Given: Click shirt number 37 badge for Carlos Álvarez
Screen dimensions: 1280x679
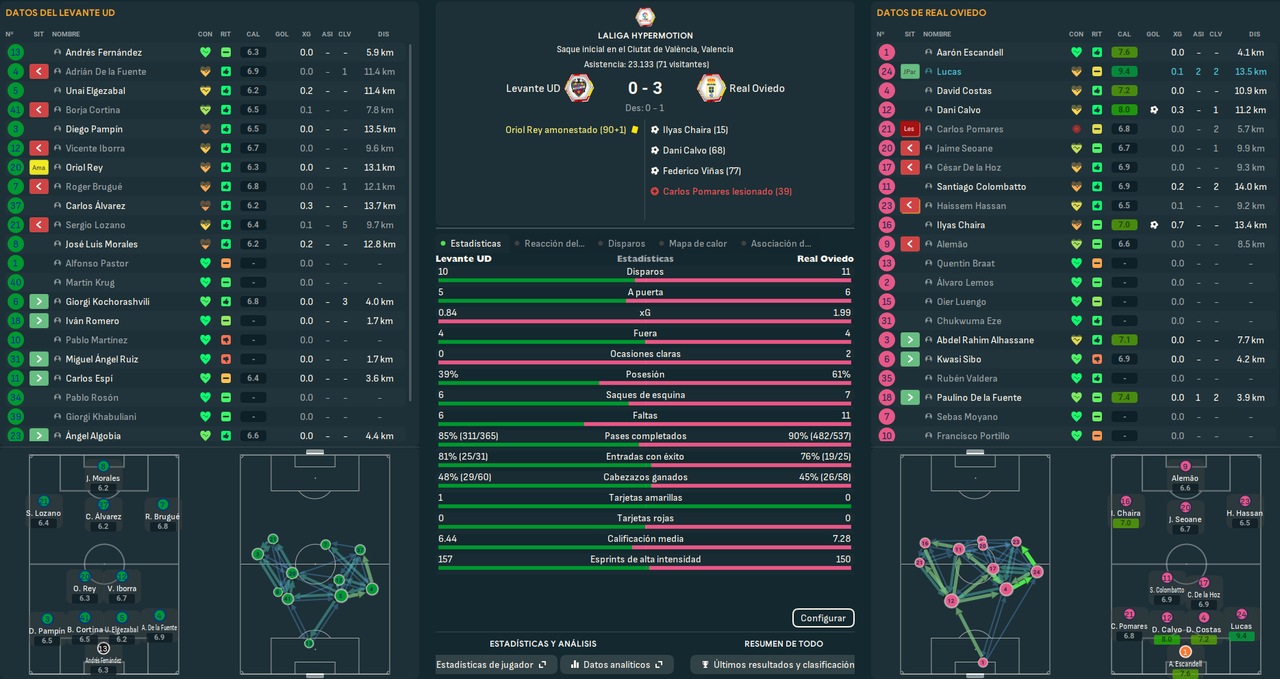Looking at the screenshot, I should (15, 206).
